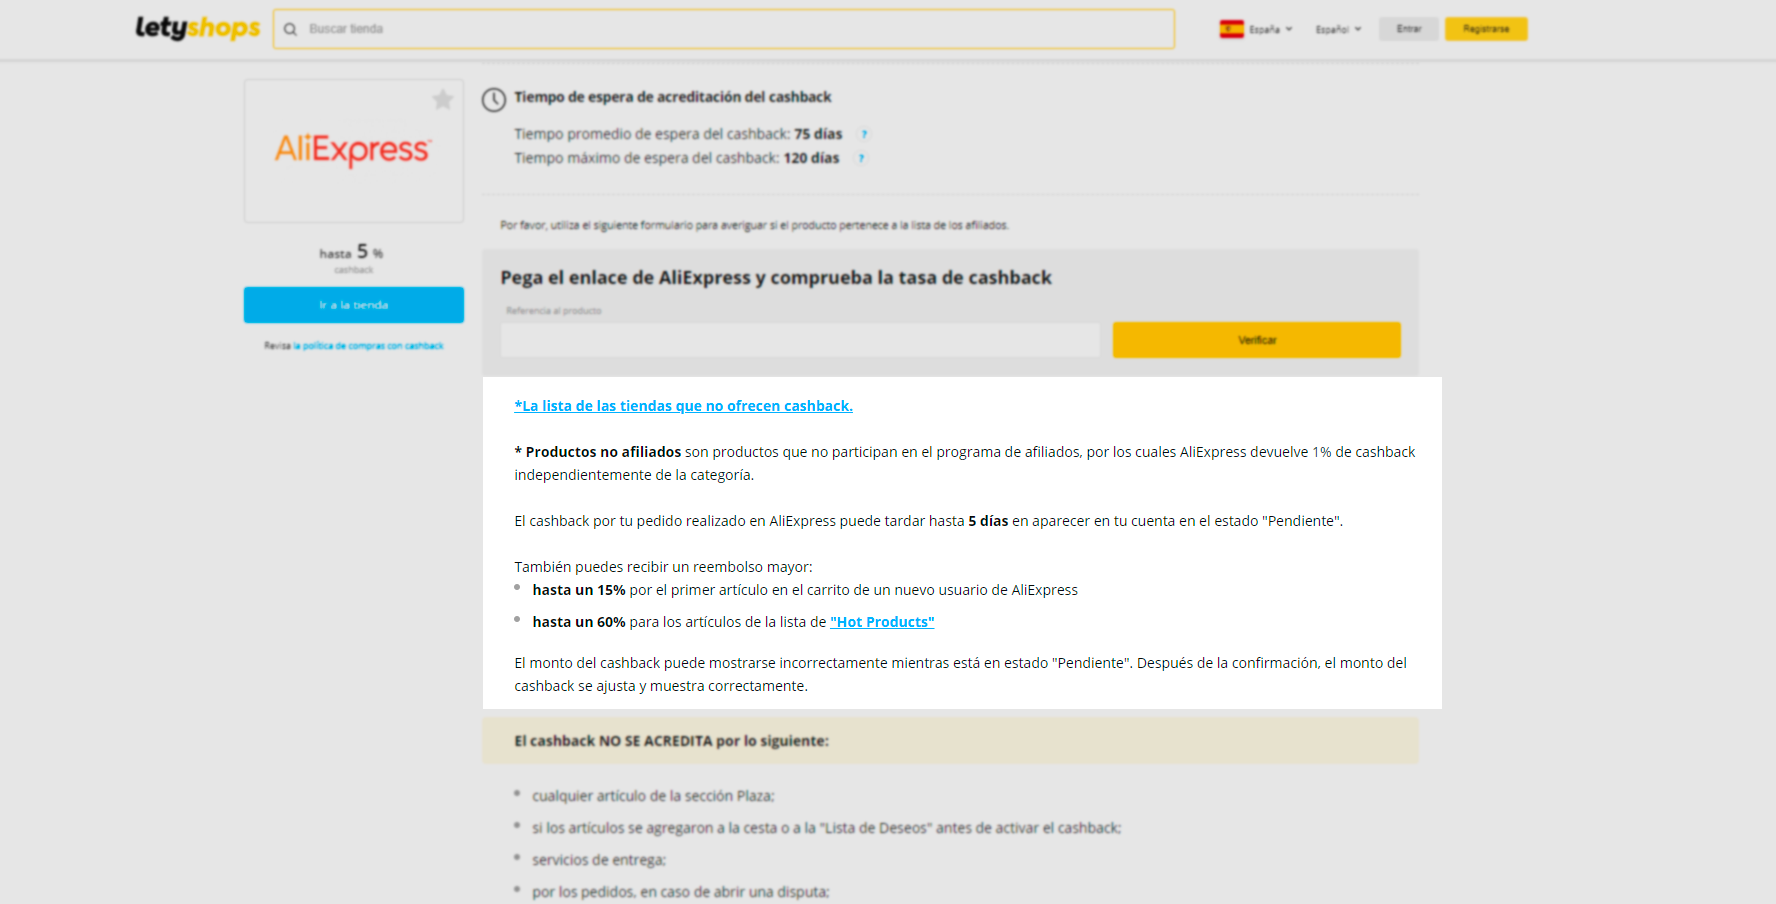Screen dimensions: 1776x904
Task: Click 'El cashback NO SE ACREDITA' banner
Action: (950, 741)
